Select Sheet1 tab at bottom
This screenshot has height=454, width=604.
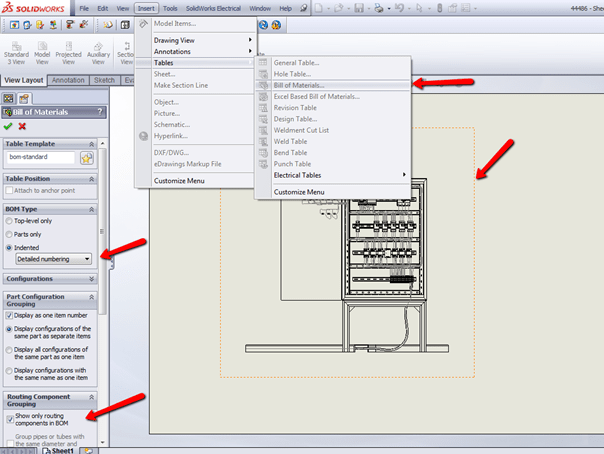tap(59, 451)
